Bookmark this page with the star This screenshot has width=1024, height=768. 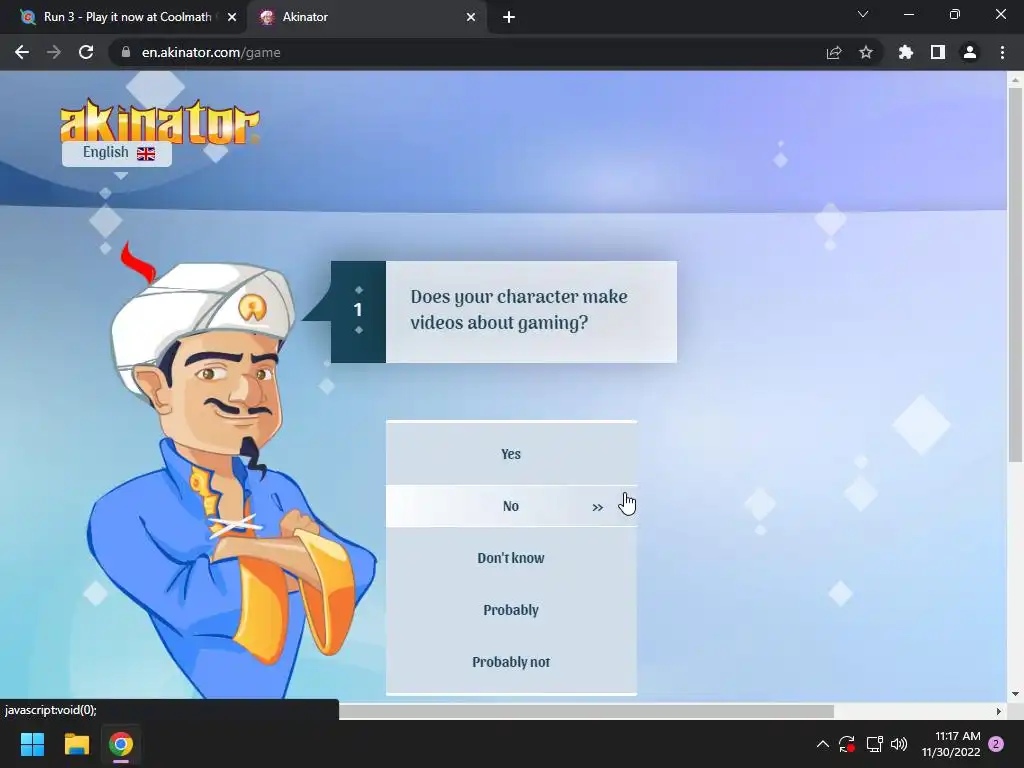coord(866,52)
